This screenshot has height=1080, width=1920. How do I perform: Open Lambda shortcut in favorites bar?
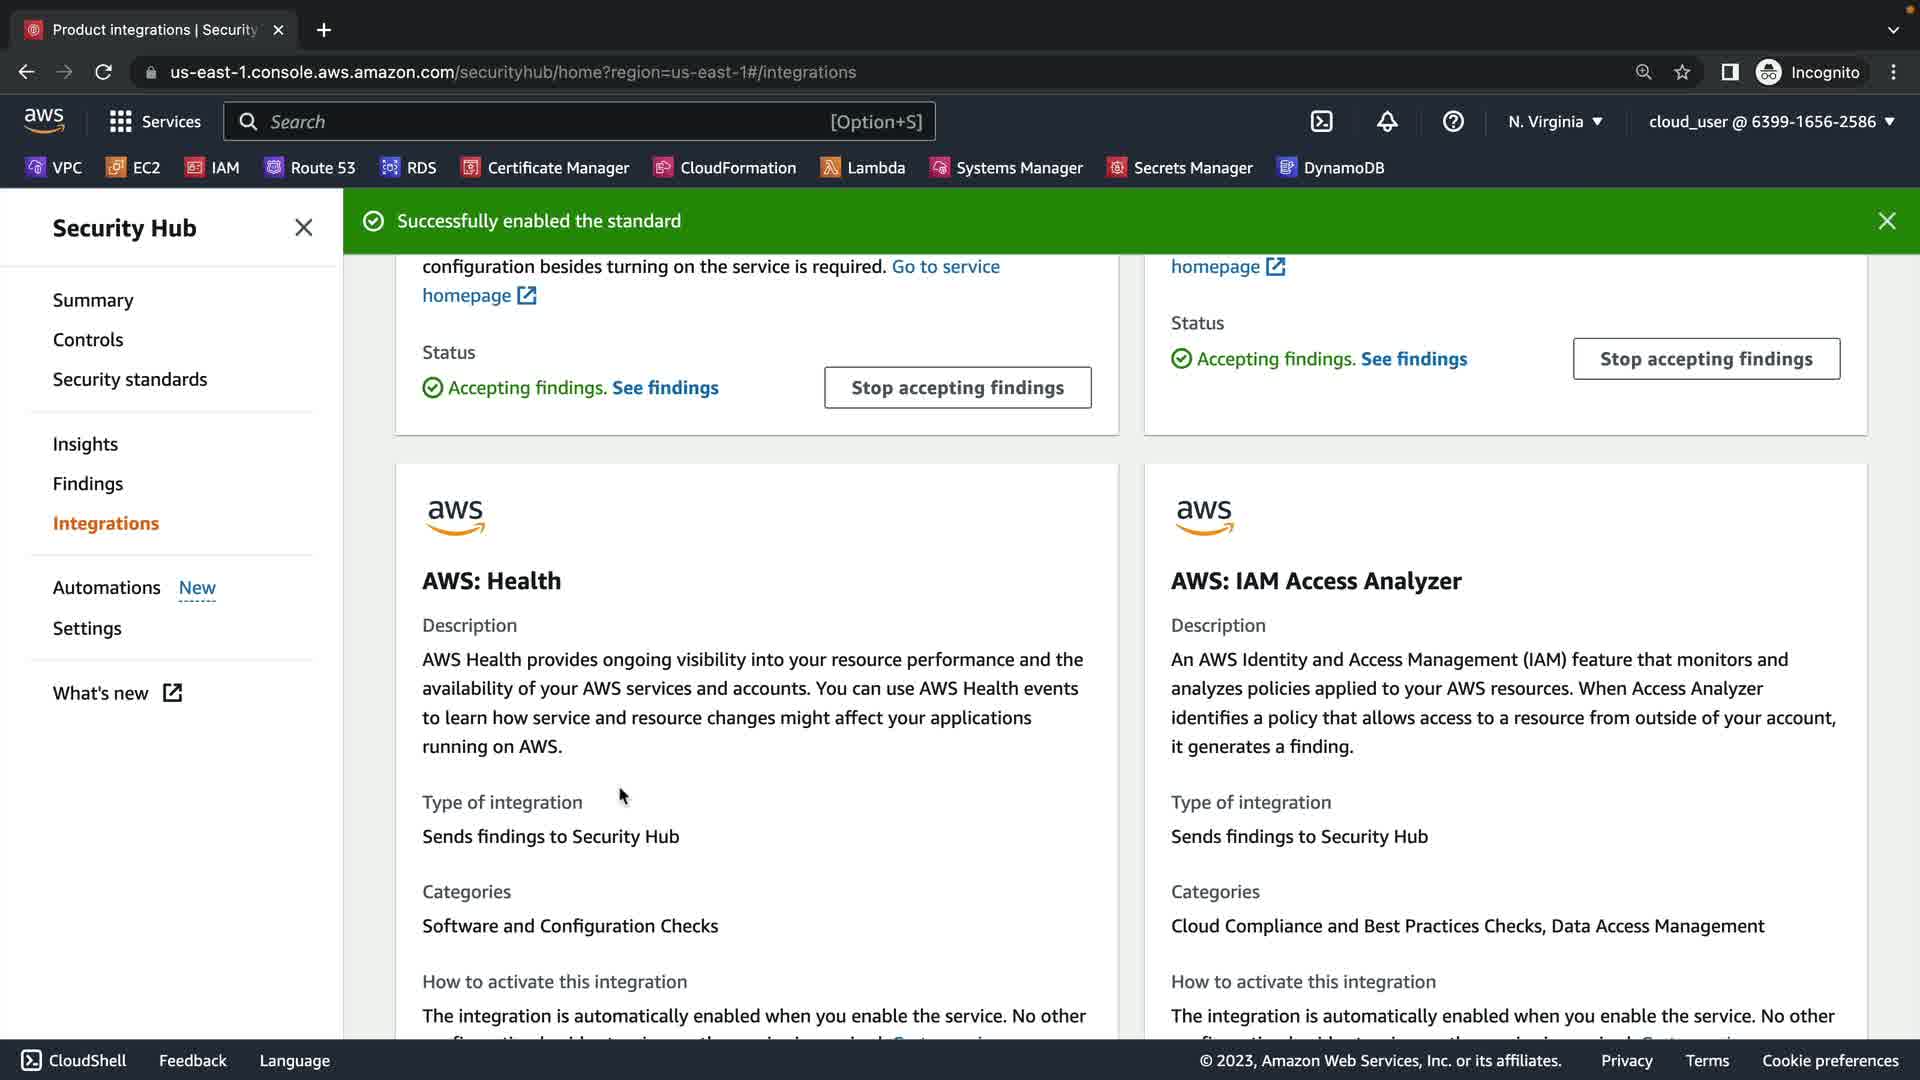862,168
